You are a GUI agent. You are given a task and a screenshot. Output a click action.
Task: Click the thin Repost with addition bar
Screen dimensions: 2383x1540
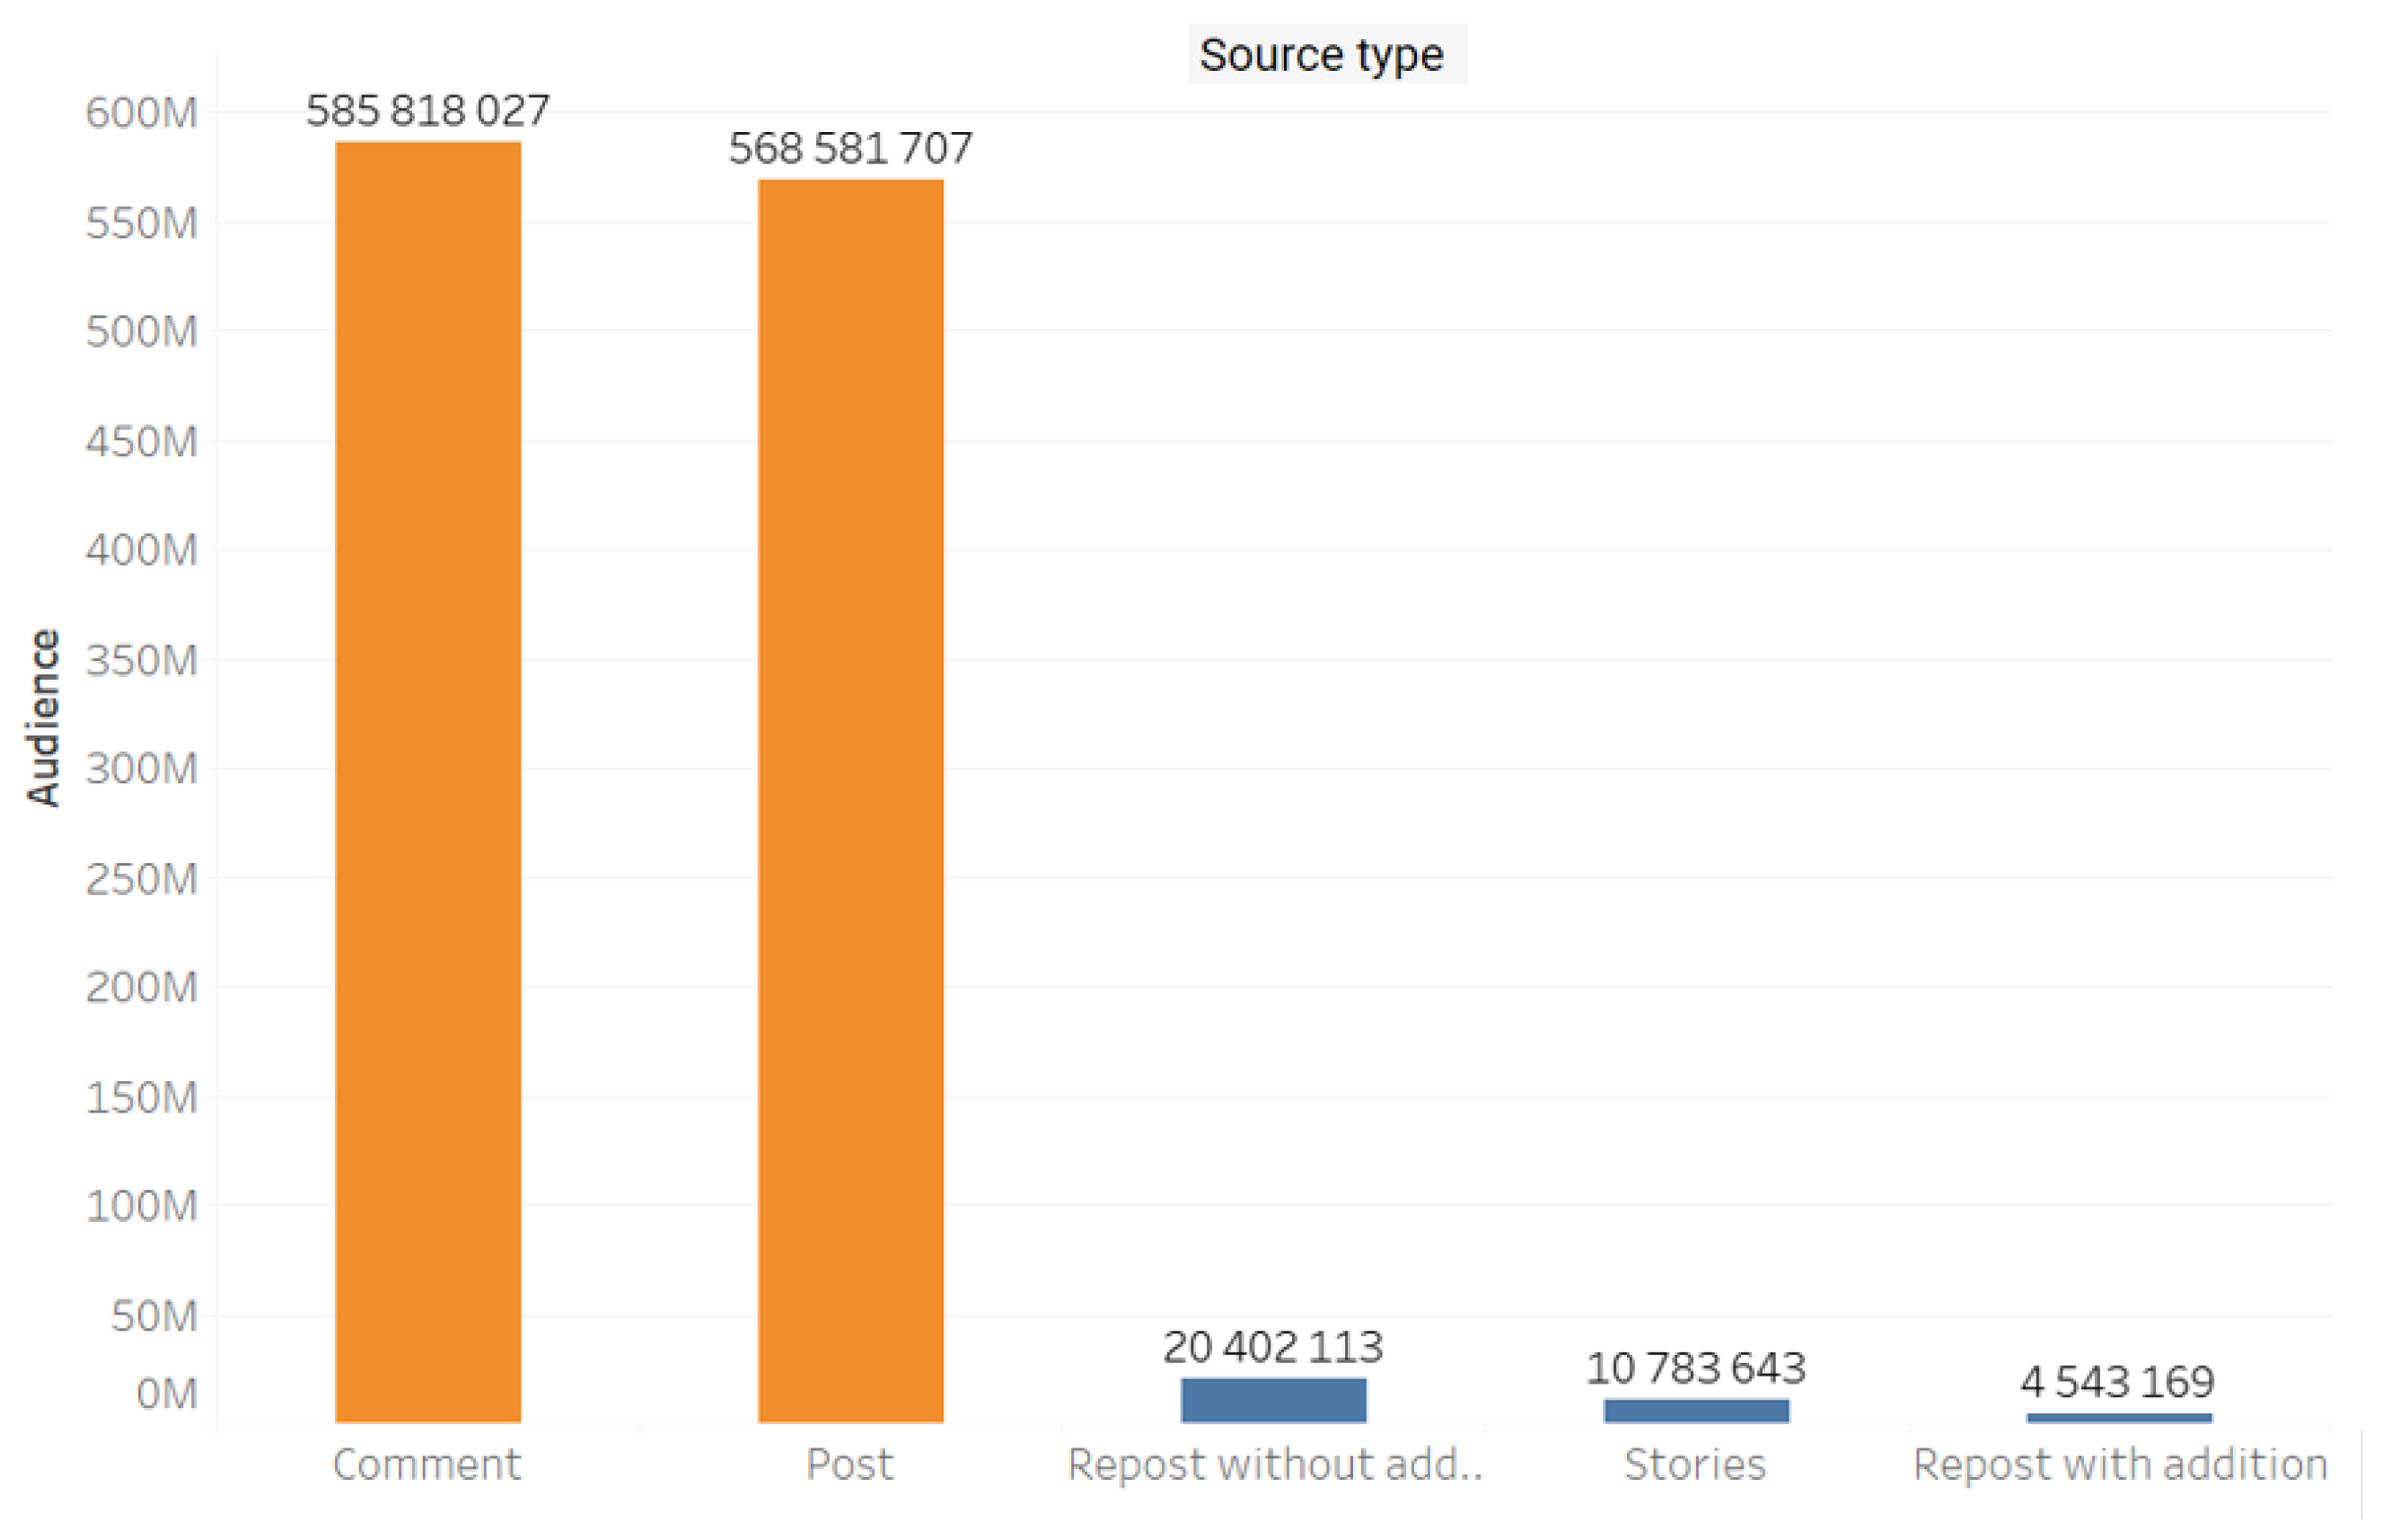[2119, 1417]
